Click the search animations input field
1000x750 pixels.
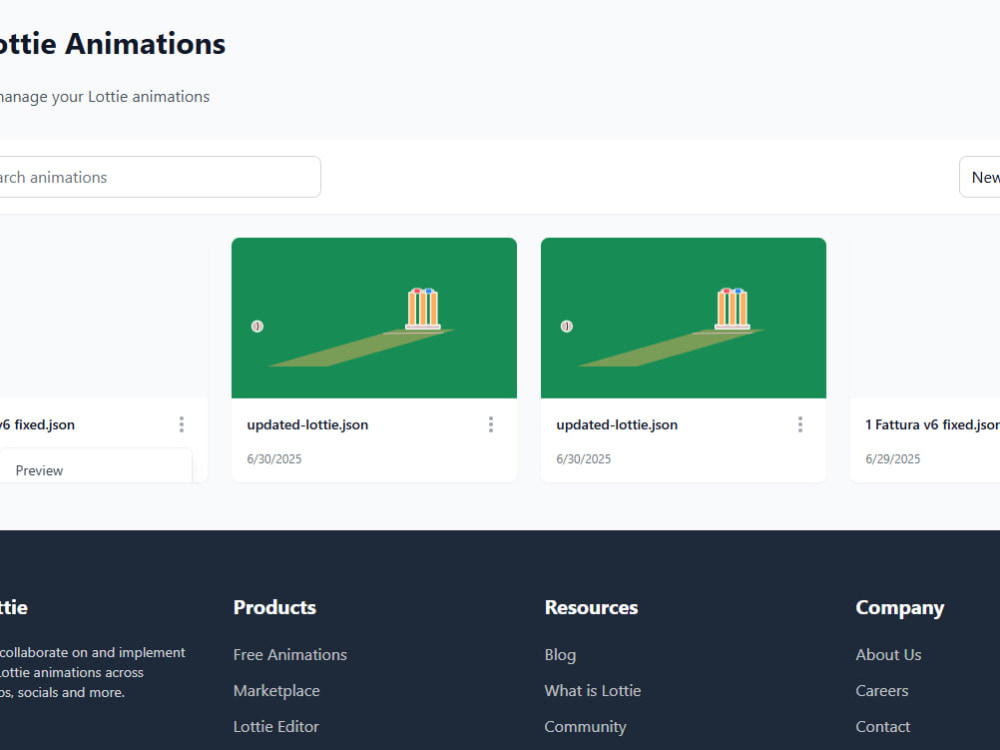point(159,177)
